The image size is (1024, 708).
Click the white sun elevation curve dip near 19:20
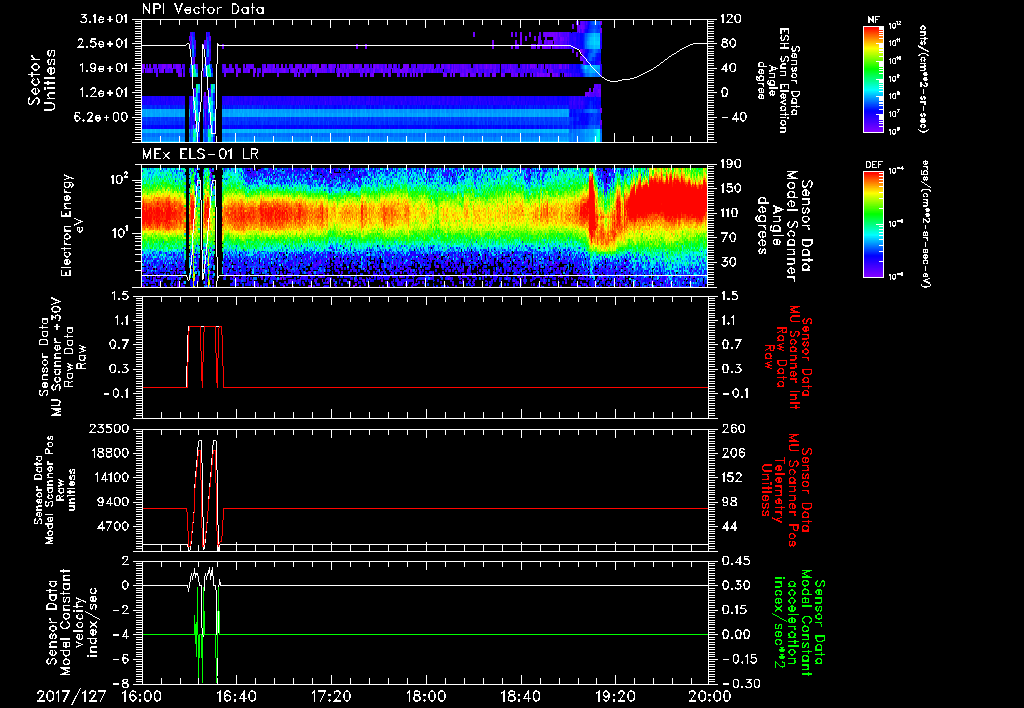tap(615, 80)
